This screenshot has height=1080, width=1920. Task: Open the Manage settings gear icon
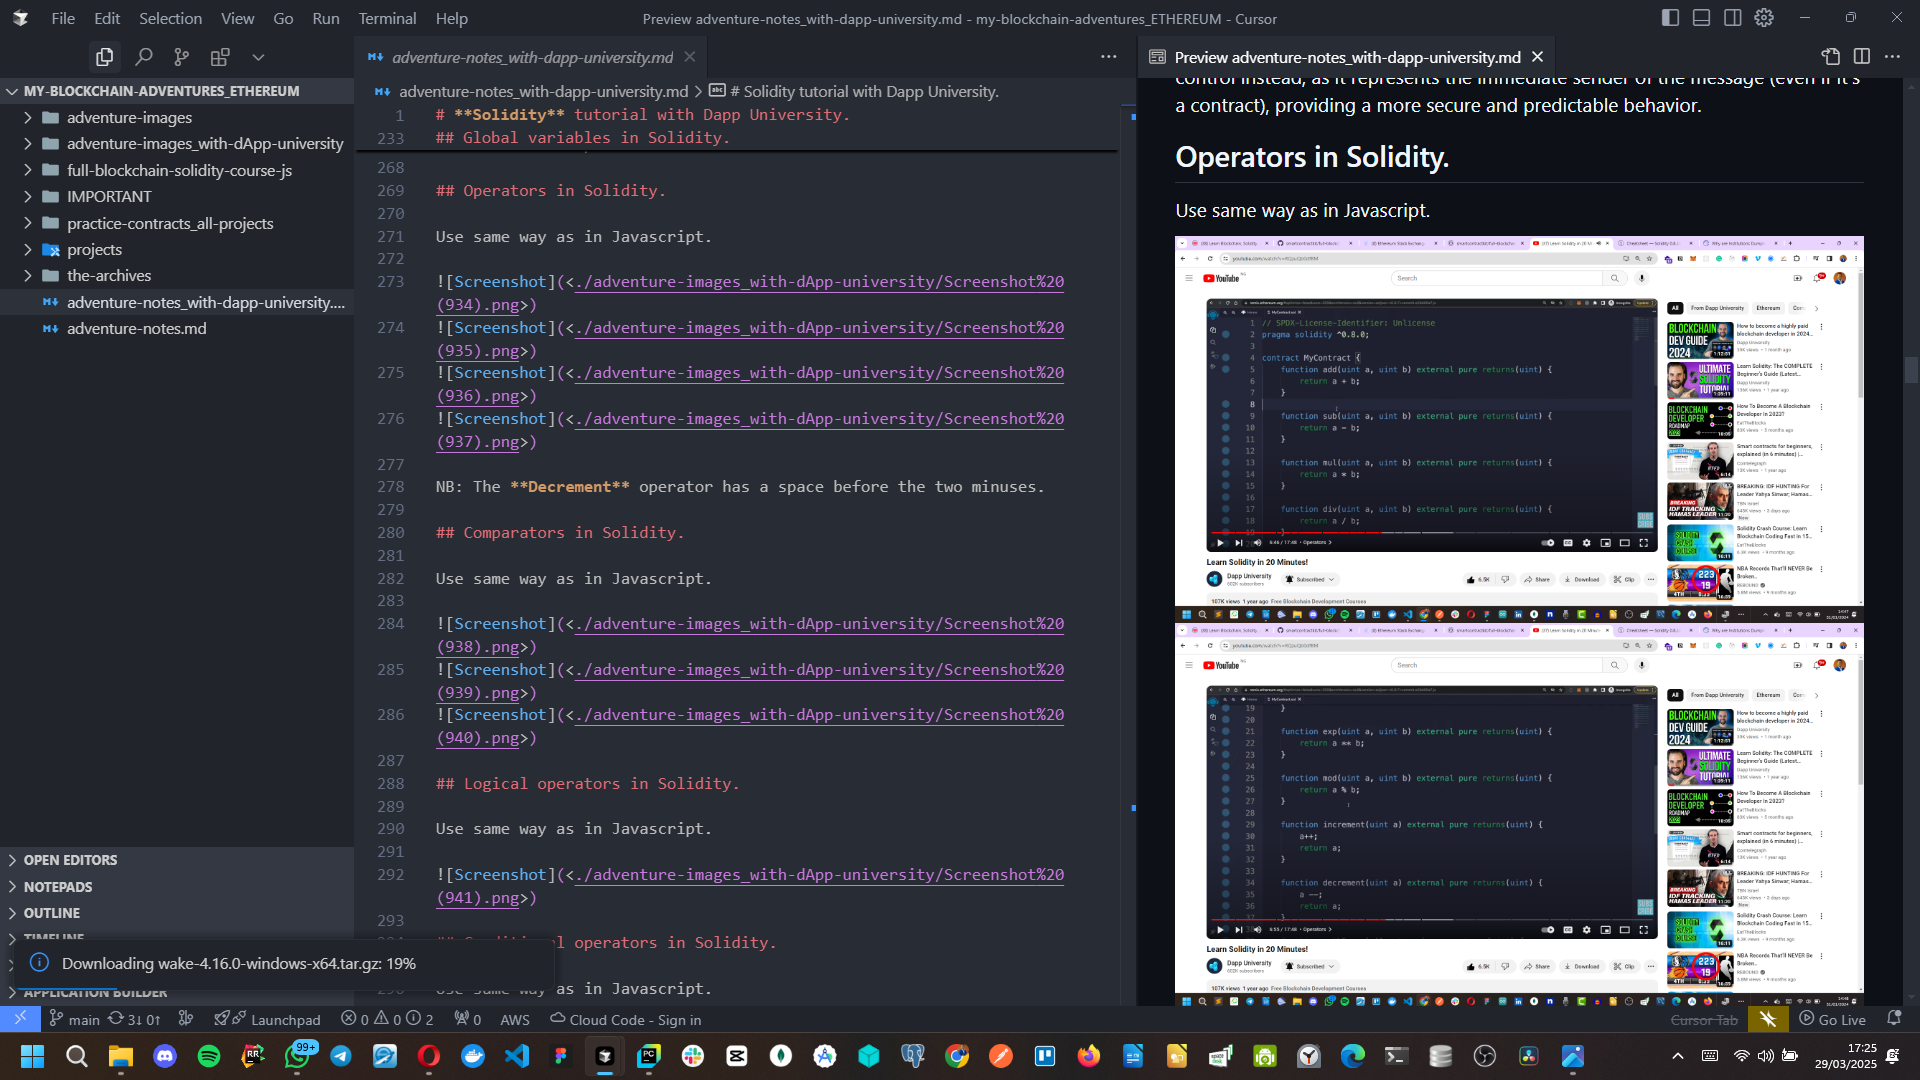pyautogui.click(x=1764, y=18)
